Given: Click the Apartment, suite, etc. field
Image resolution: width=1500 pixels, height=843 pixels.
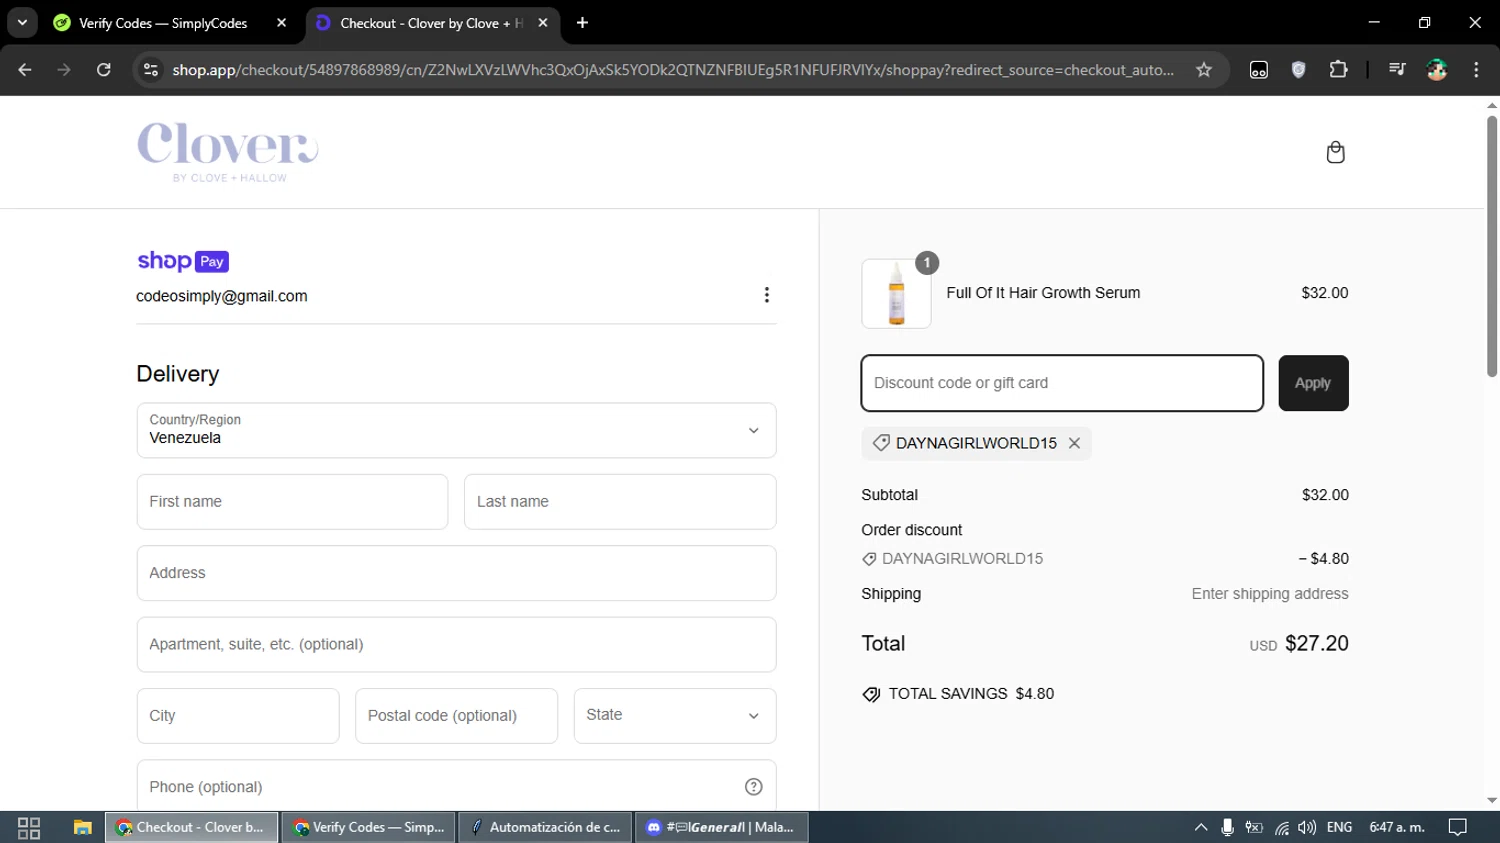Looking at the screenshot, I should tap(456, 644).
